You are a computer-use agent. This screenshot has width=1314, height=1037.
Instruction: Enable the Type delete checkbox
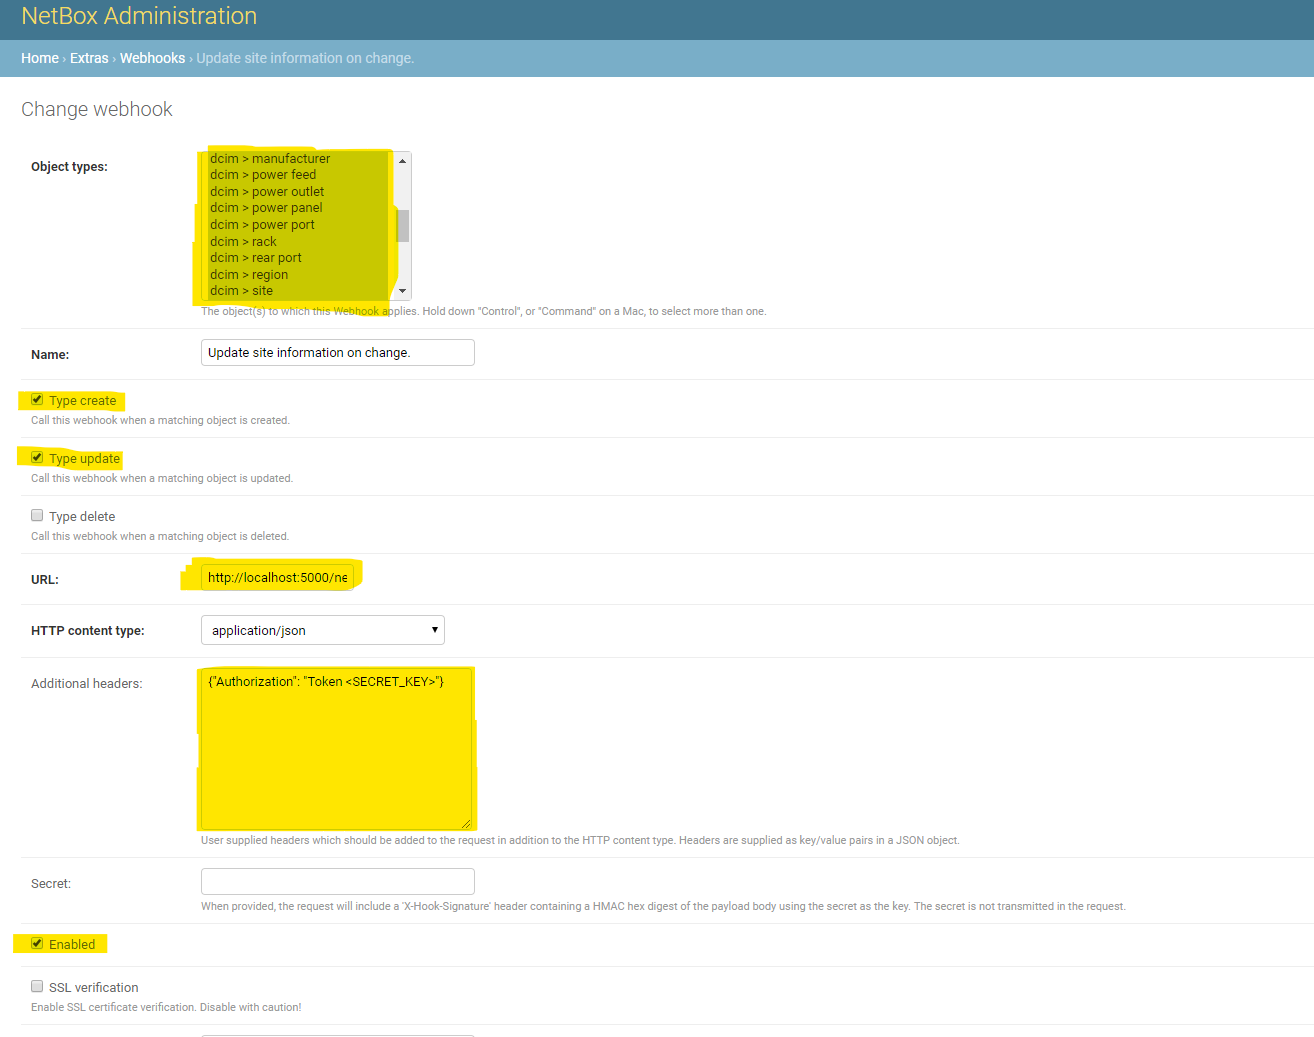point(37,516)
